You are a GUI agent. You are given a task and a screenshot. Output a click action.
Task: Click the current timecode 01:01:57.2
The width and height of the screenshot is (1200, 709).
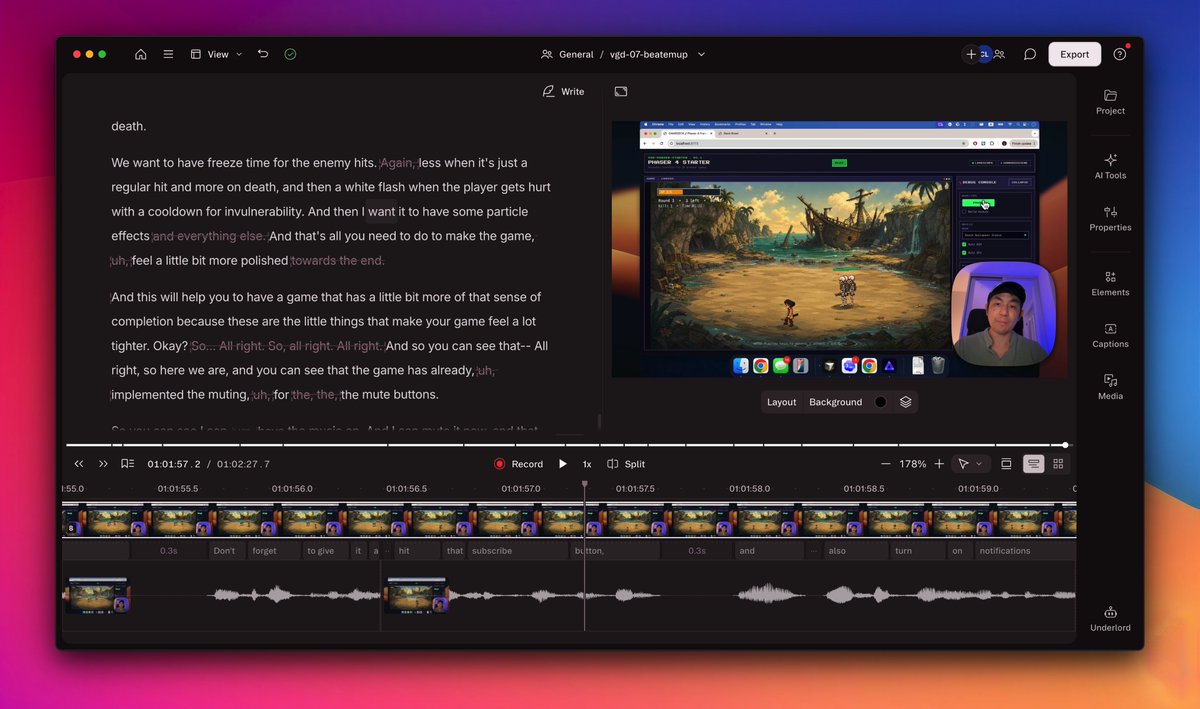pyautogui.click(x=174, y=464)
